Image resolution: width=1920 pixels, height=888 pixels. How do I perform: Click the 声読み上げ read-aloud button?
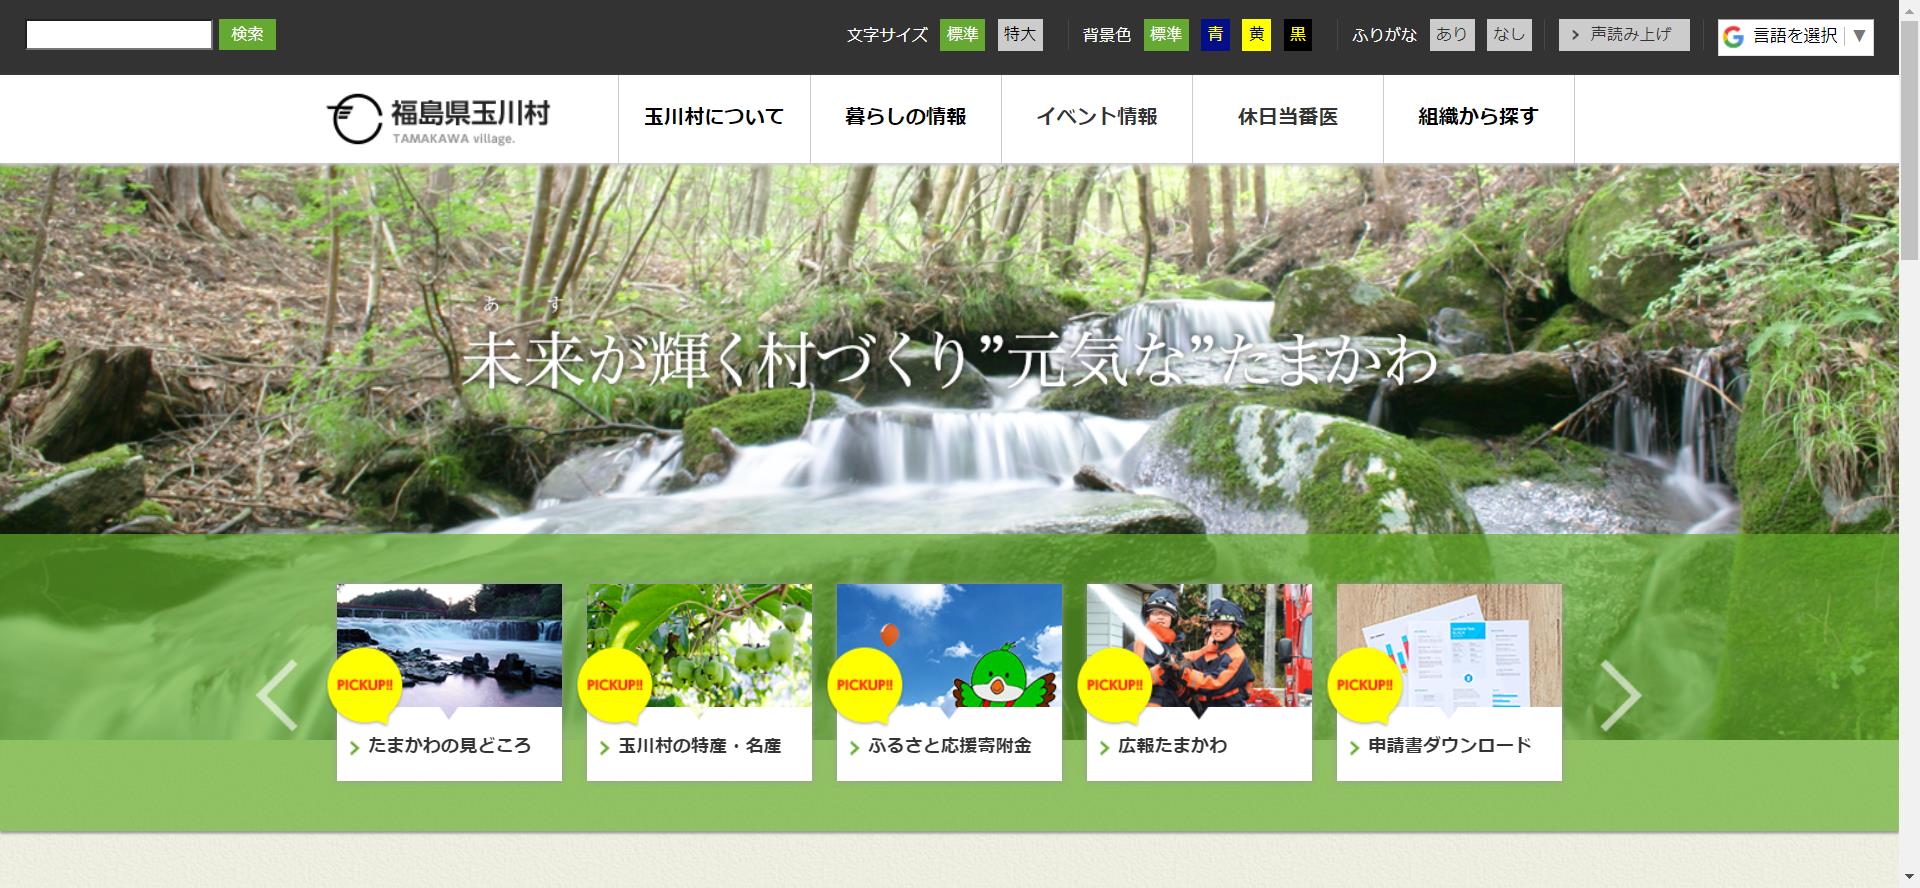pyautogui.click(x=1623, y=35)
